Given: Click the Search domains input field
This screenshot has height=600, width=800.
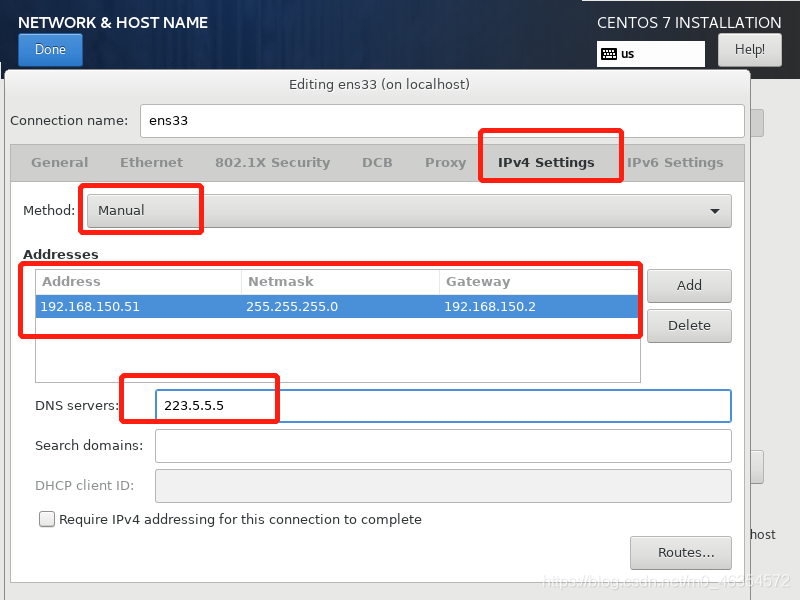Looking at the screenshot, I should pyautogui.click(x=443, y=446).
